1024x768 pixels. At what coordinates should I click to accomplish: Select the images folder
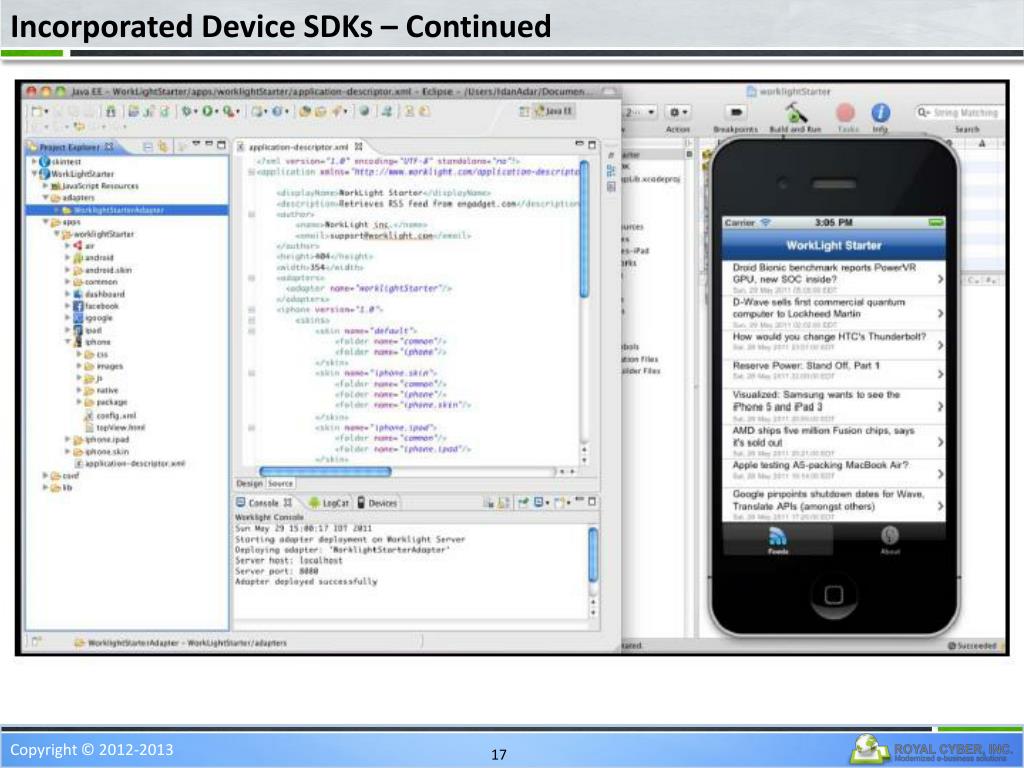click(x=104, y=366)
